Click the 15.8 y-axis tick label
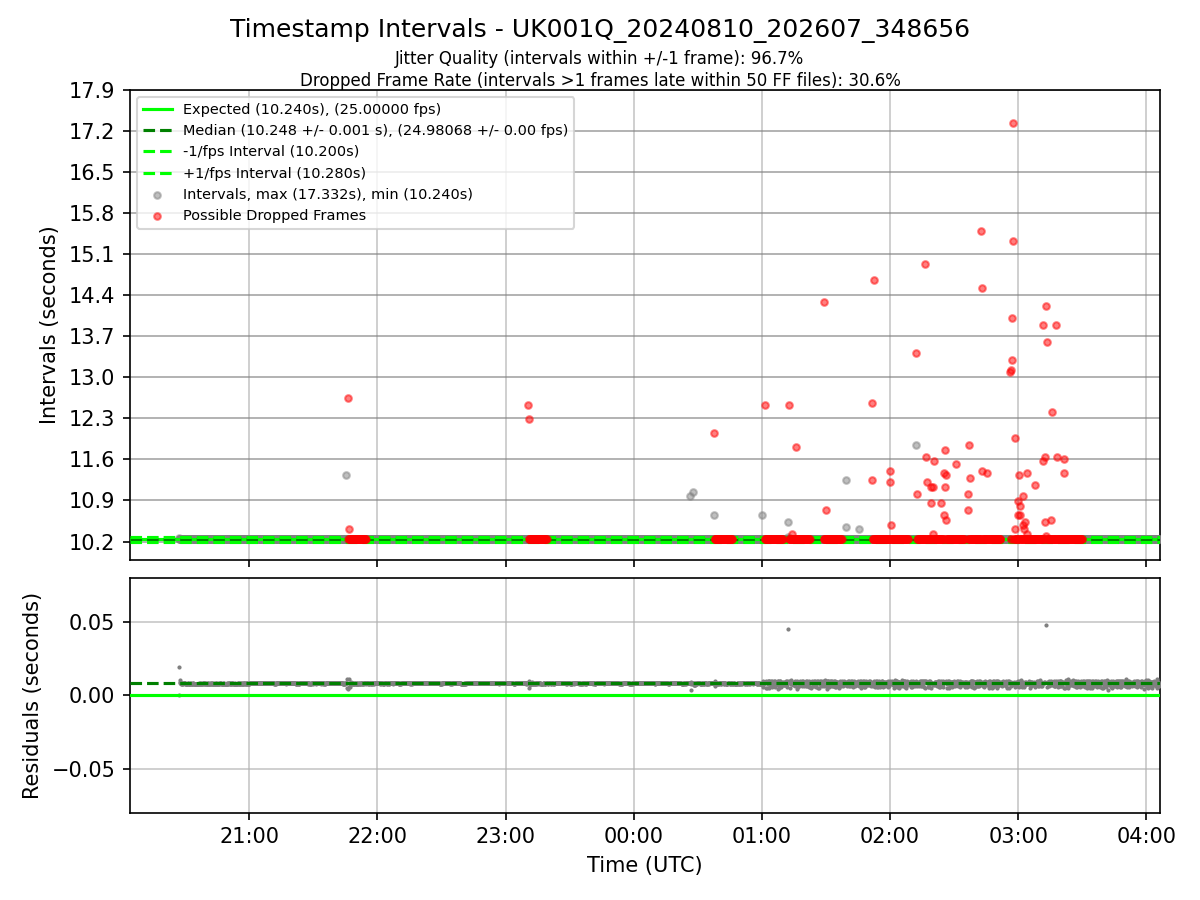The height and width of the screenshot is (900, 1200). click(95, 214)
